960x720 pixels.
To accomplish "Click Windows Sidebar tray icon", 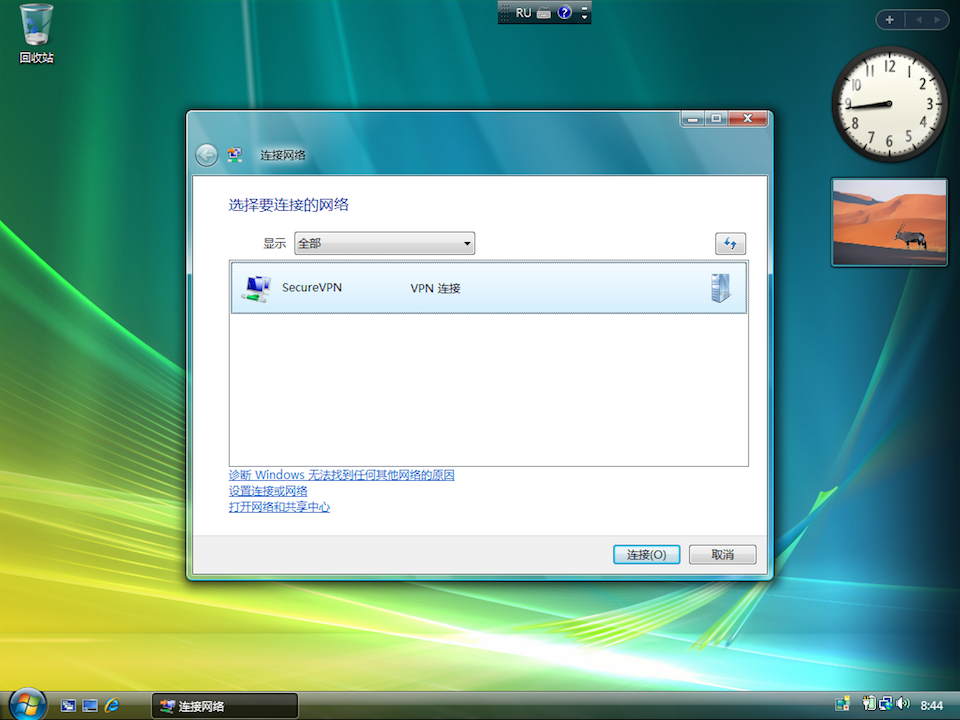I will [843, 705].
